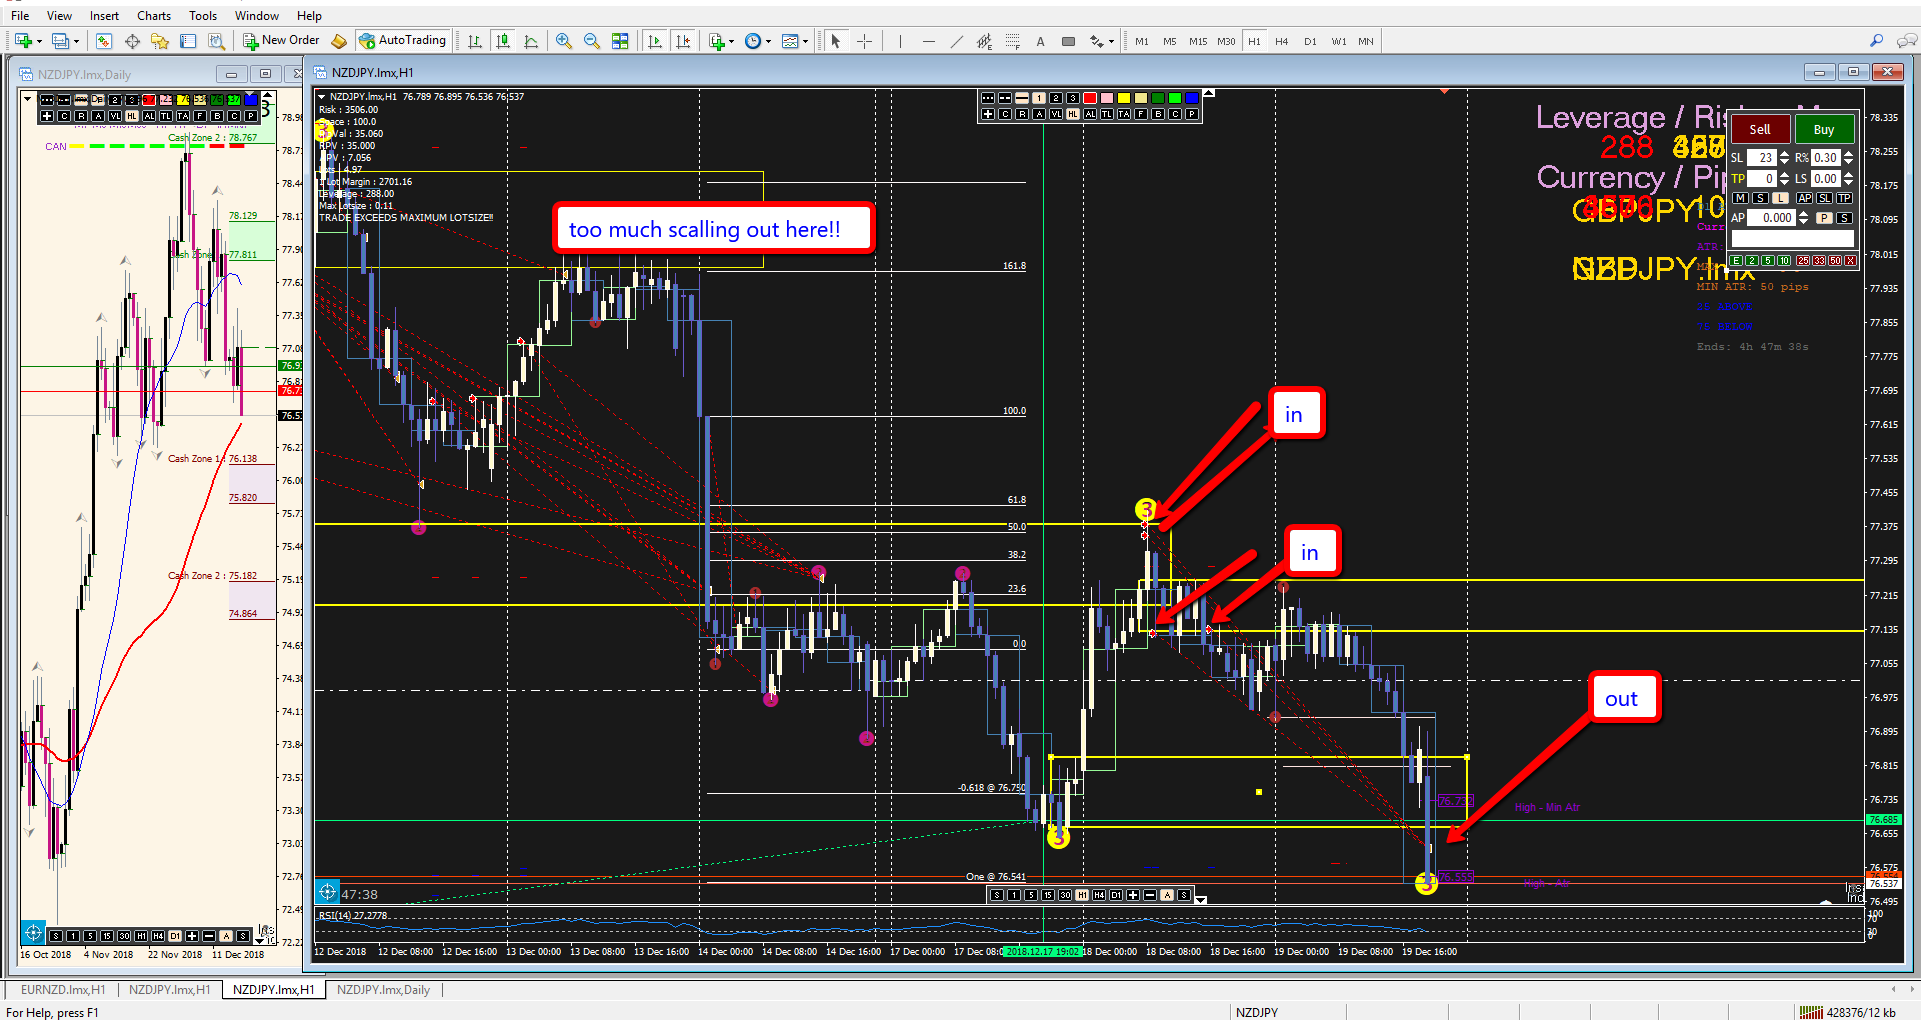The width and height of the screenshot is (1921, 1020).
Task: Click the Zoom Out magnifier
Action: [592, 41]
